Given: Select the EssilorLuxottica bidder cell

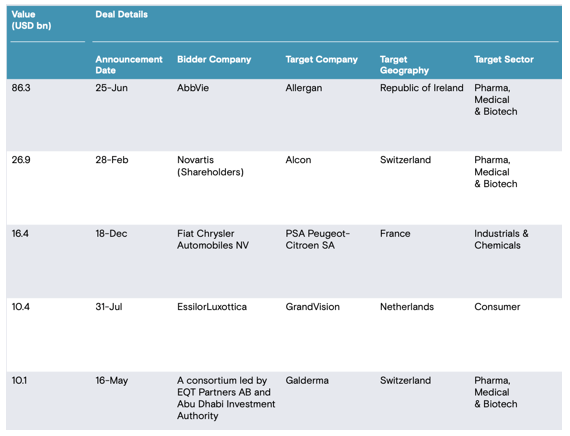Looking at the screenshot, I should pyautogui.click(x=212, y=307).
